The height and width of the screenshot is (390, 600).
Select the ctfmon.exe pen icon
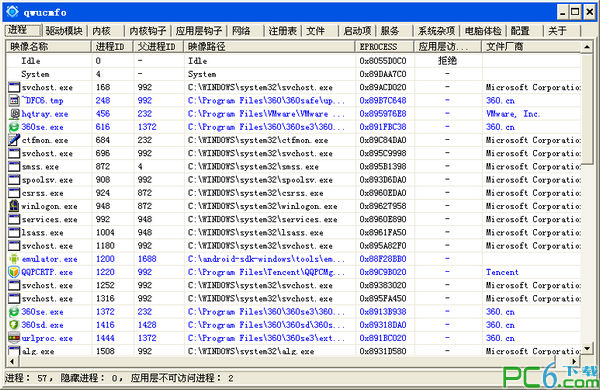pos(14,140)
